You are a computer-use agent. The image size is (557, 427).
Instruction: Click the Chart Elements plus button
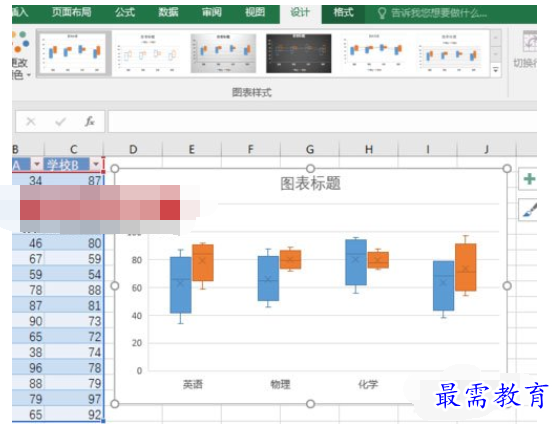pos(529,179)
